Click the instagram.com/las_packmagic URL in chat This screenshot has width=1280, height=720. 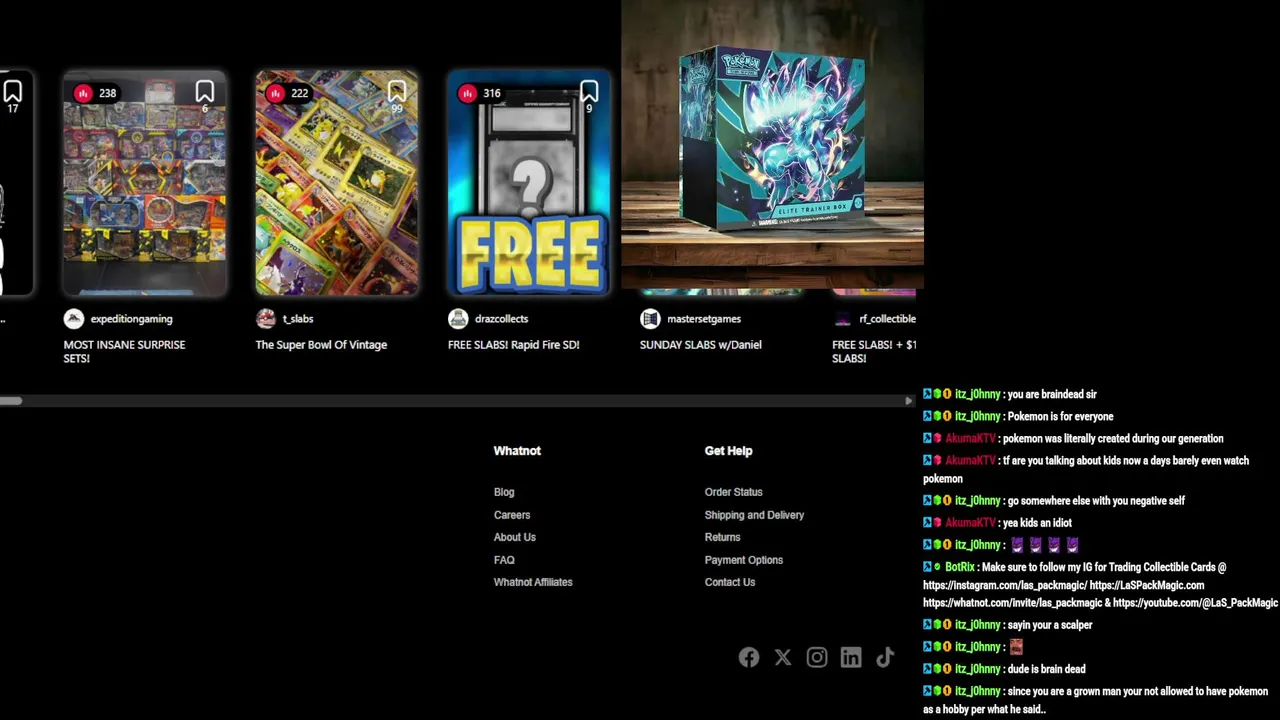[1004, 585]
